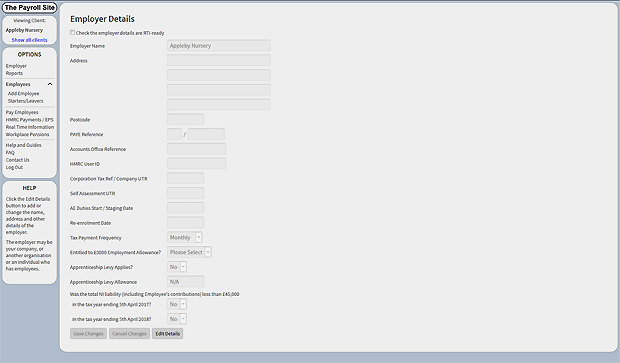Click the Postcode input field
This screenshot has width=620, height=363.
pyautogui.click(x=185, y=119)
